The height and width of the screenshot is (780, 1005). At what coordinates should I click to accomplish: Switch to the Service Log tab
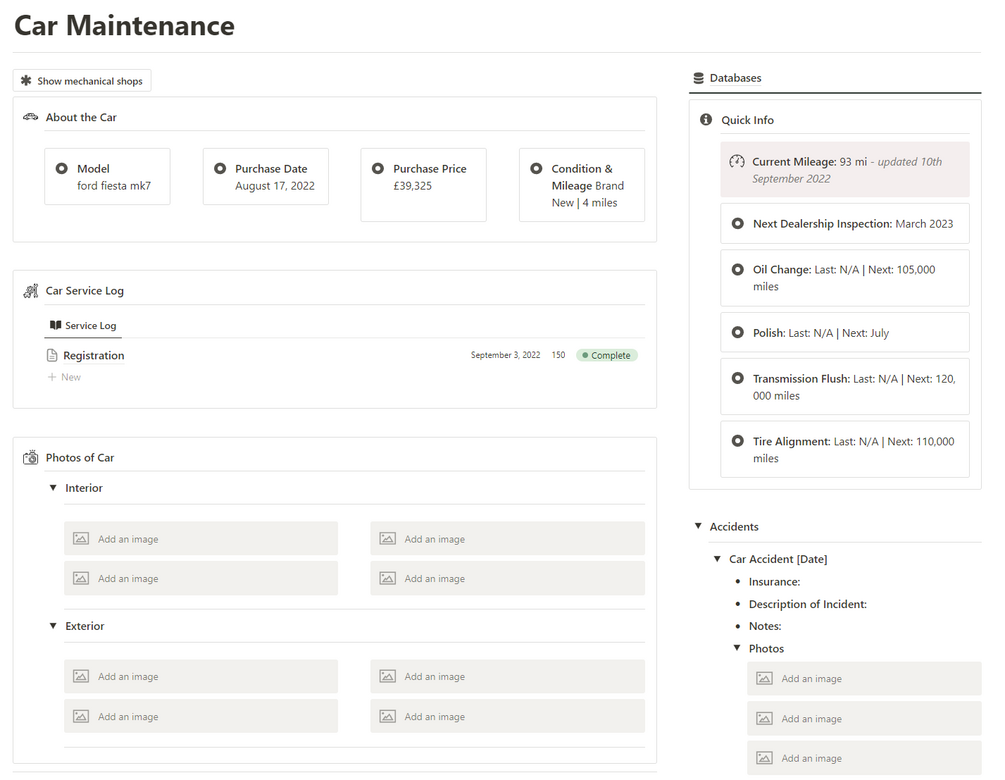pos(84,326)
